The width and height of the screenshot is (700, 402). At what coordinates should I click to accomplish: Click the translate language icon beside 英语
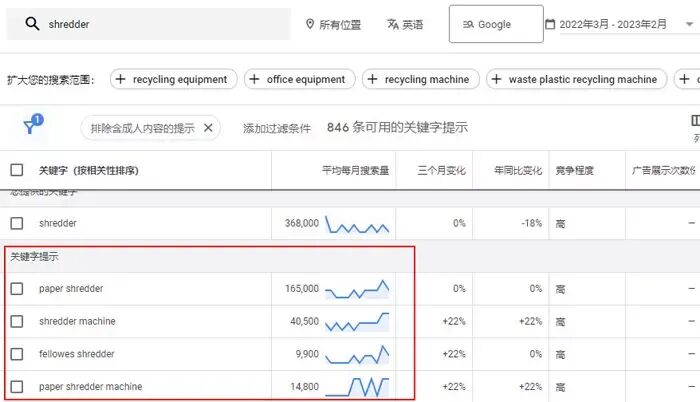point(391,24)
